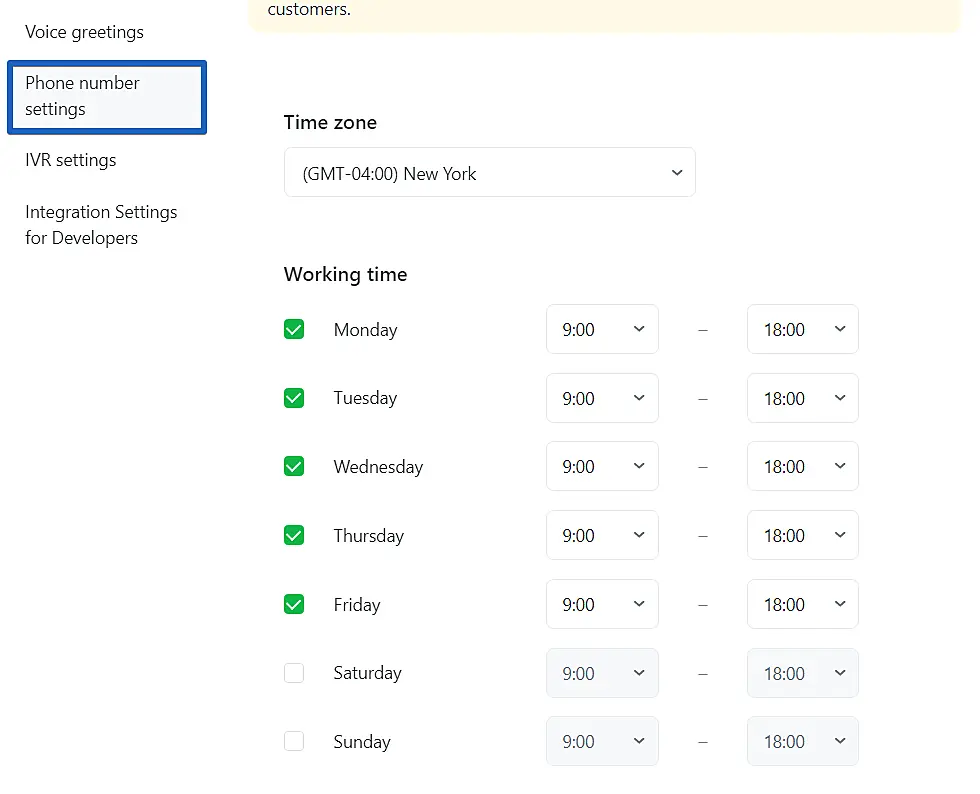Uncheck the Friday checkbox
Screen dimensions: 980x794
pos(294,604)
